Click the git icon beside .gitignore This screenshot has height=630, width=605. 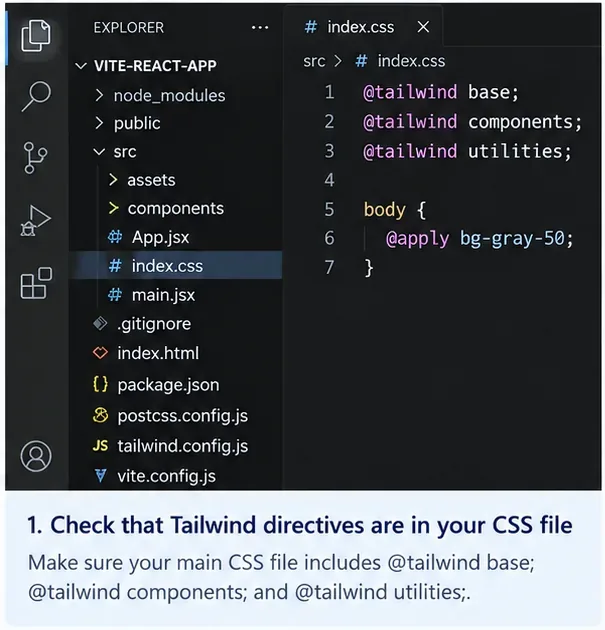(x=100, y=323)
